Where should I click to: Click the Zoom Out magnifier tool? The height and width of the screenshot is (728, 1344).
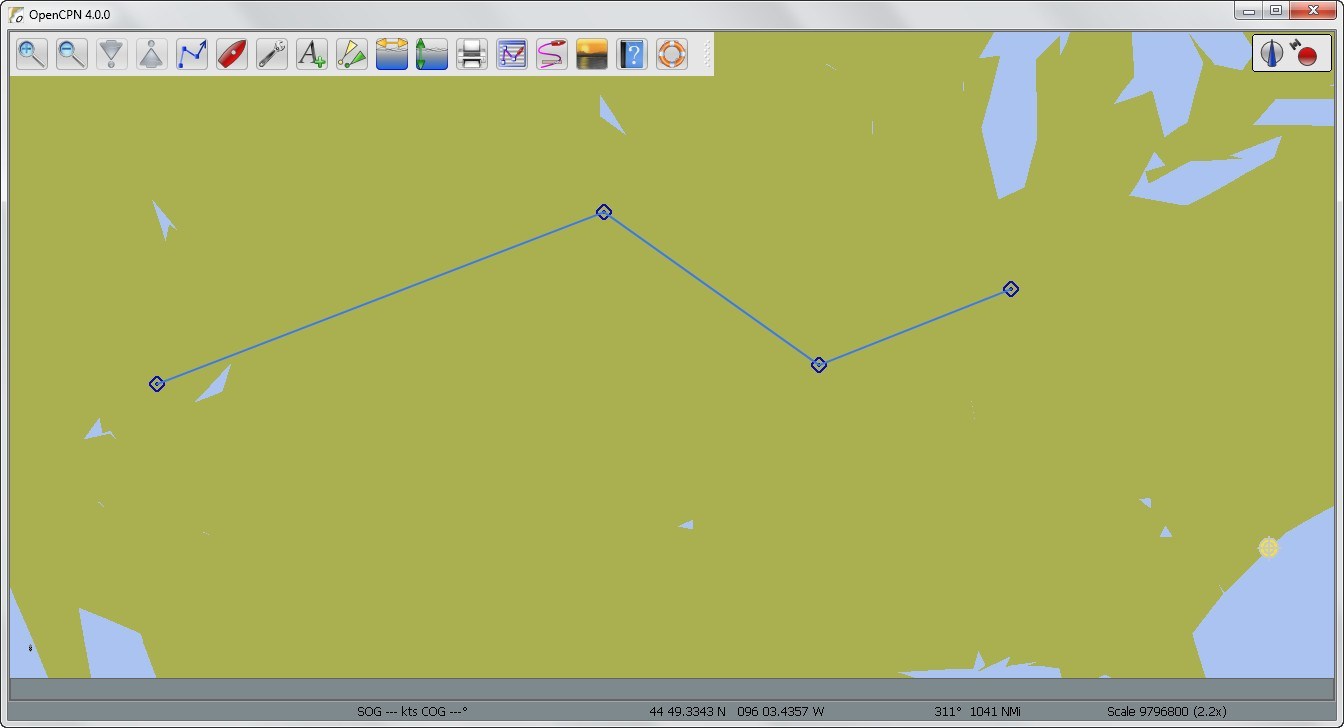click(72, 54)
